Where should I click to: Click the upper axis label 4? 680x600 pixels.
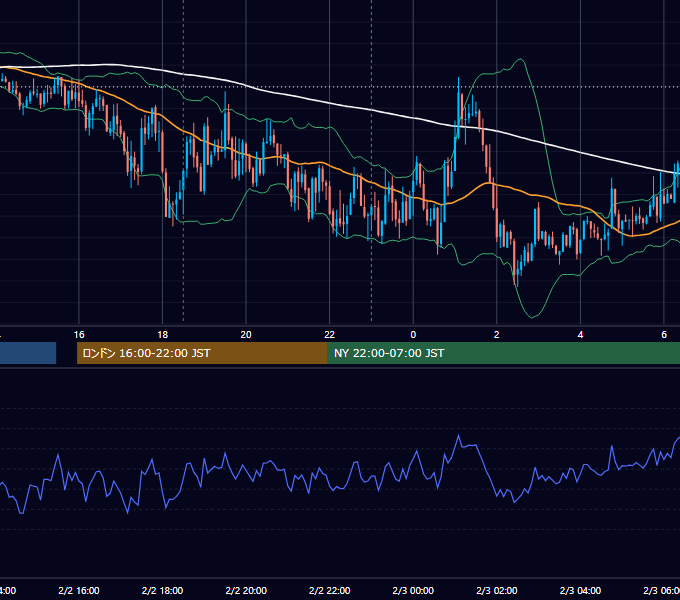[580, 335]
